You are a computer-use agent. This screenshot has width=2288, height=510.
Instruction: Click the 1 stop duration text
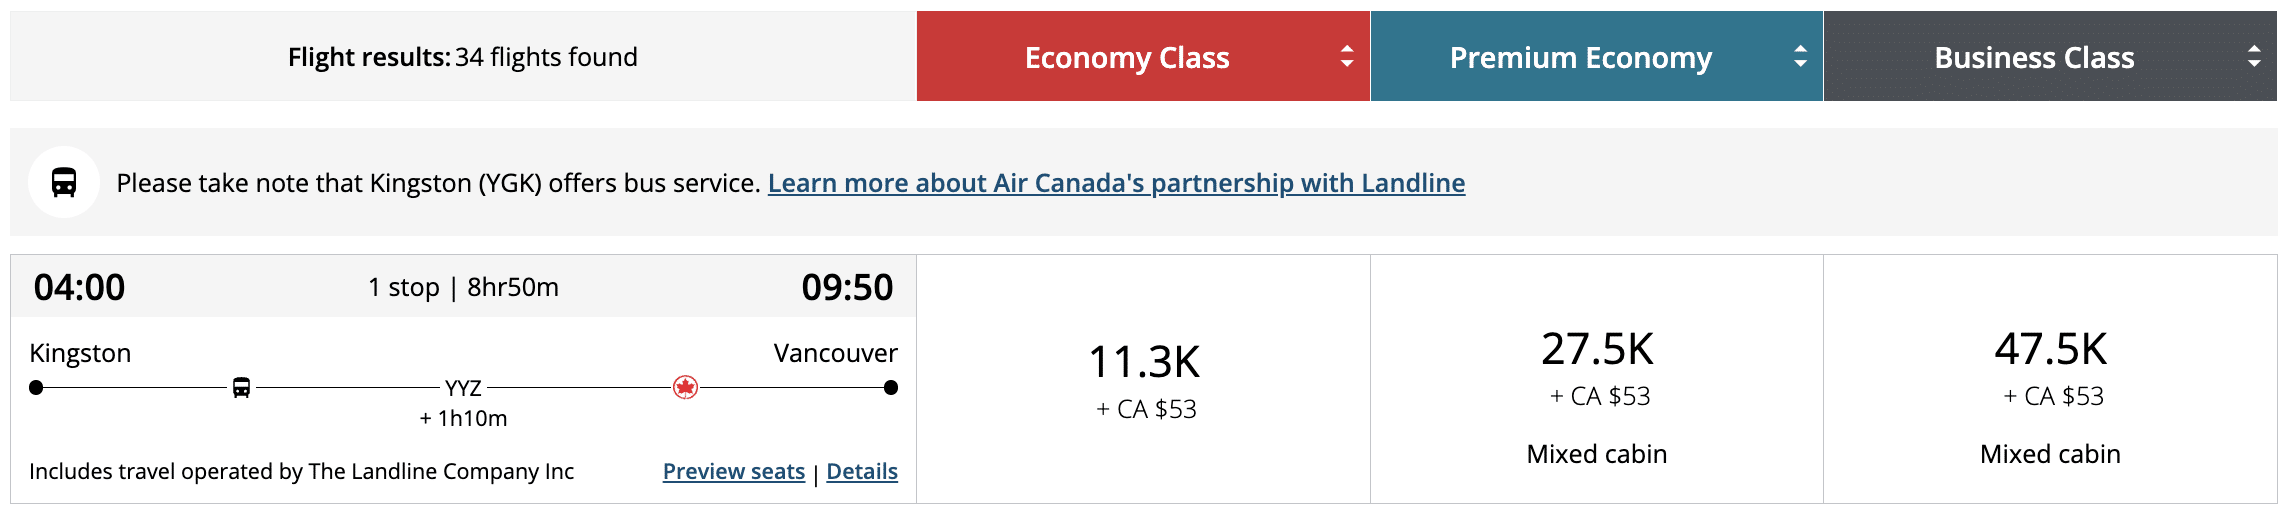point(463,287)
